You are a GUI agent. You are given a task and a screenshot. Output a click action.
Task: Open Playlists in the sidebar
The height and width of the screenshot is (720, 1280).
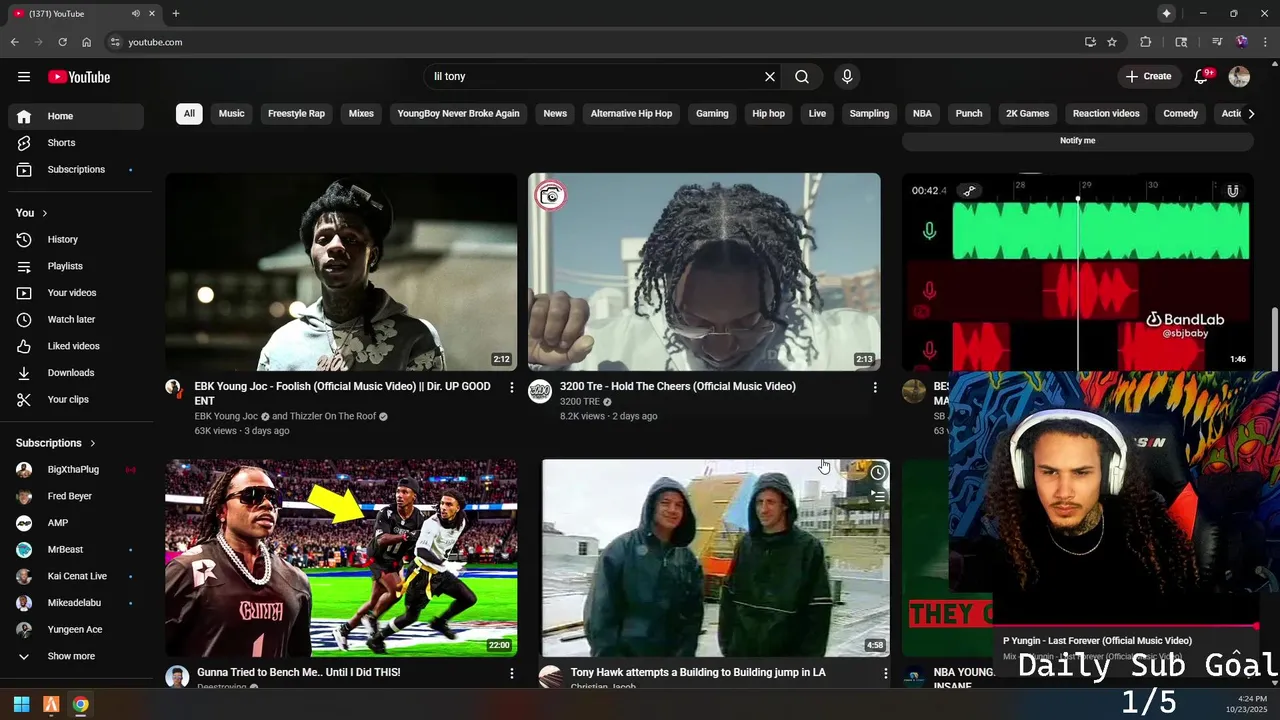tap(76, 267)
